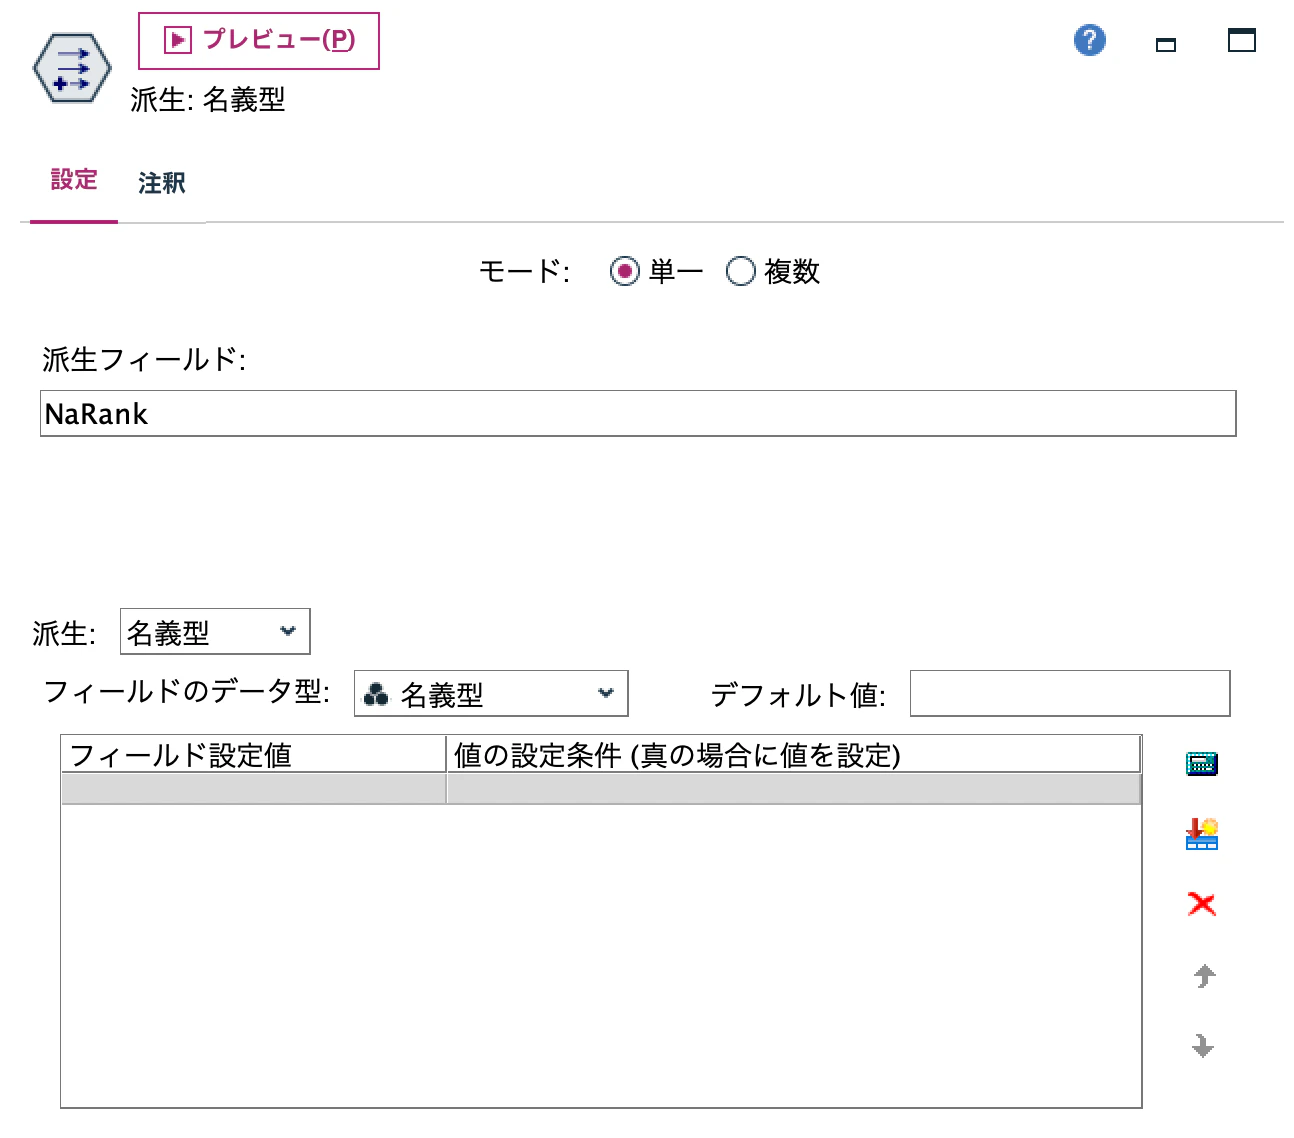Open the フィールドのデータ型 dropdown
Viewport: 1294px width, 1138px height.
491,693
